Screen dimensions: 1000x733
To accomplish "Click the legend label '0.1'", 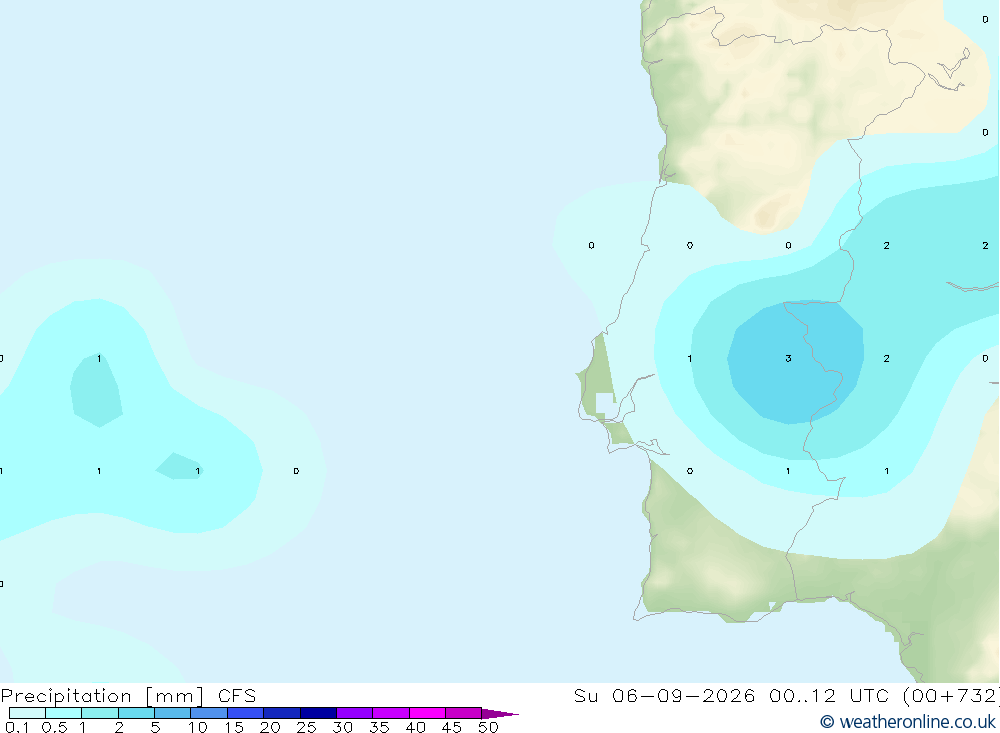I will [x=17, y=727].
